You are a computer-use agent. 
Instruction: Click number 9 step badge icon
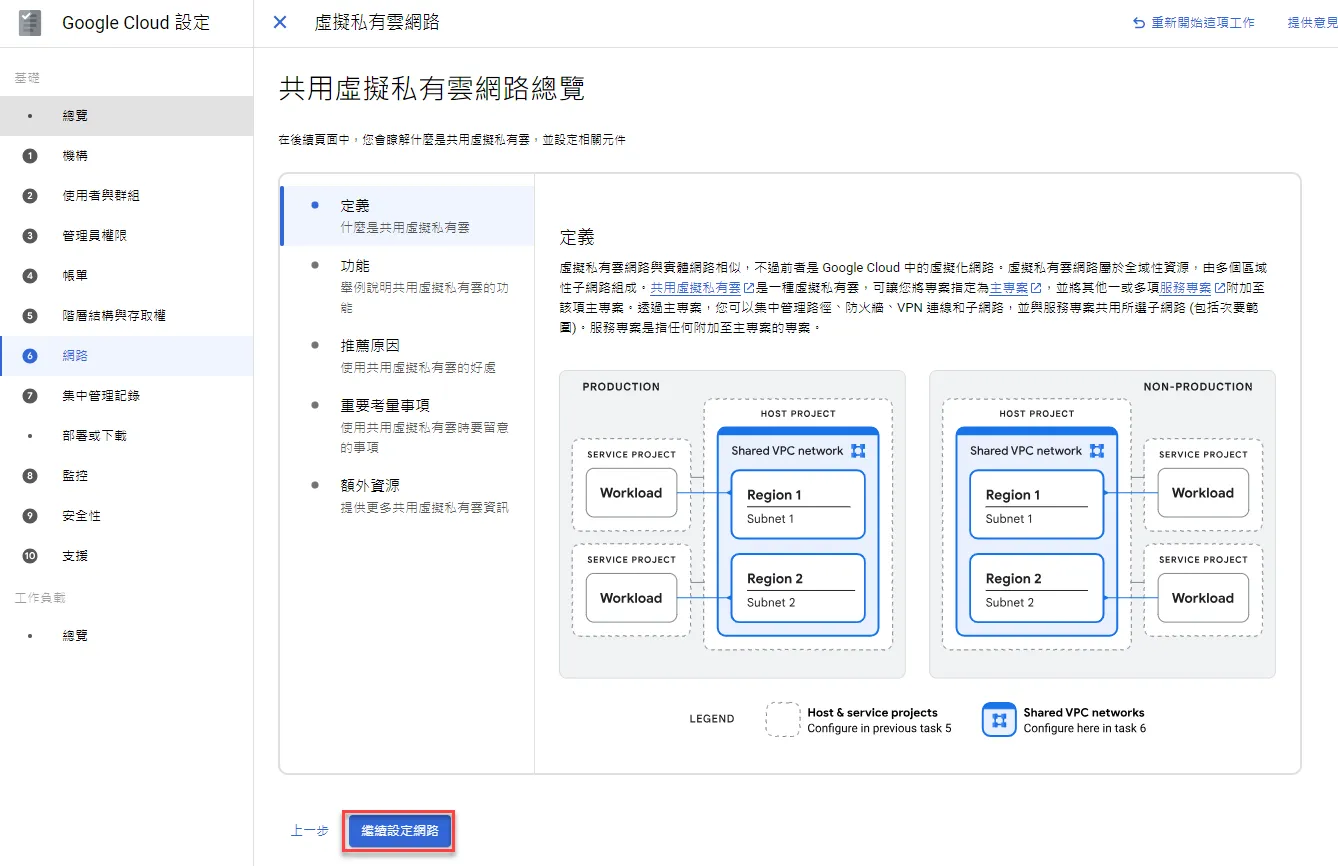pyautogui.click(x=30, y=516)
